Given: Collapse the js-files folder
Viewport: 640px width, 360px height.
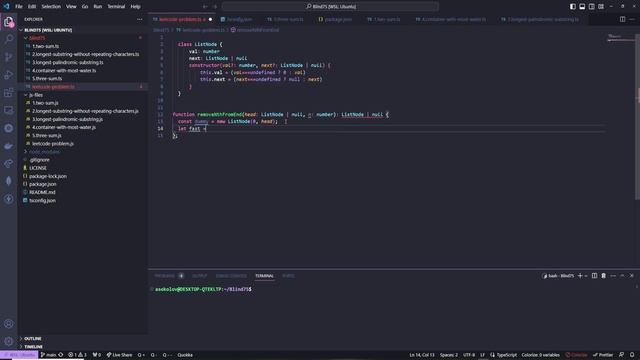Looking at the screenshot, I should [36, 95].
